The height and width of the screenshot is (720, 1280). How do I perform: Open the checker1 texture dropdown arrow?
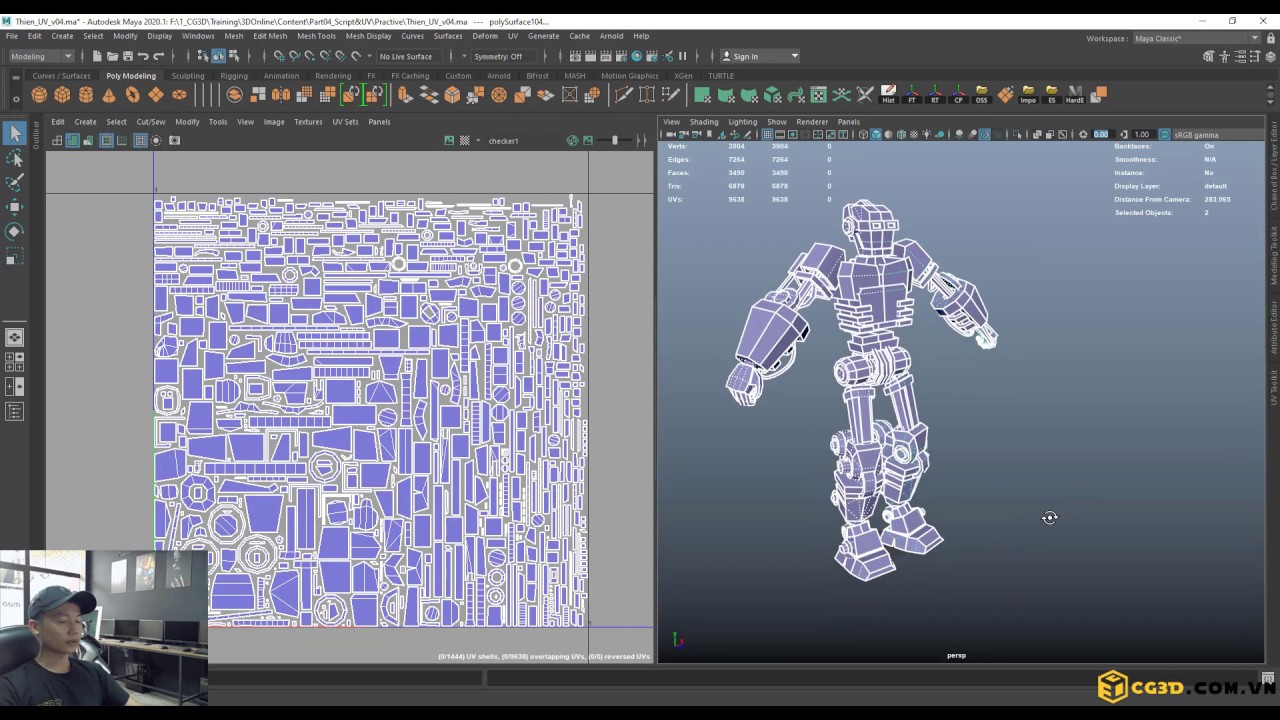click(478, 141)
